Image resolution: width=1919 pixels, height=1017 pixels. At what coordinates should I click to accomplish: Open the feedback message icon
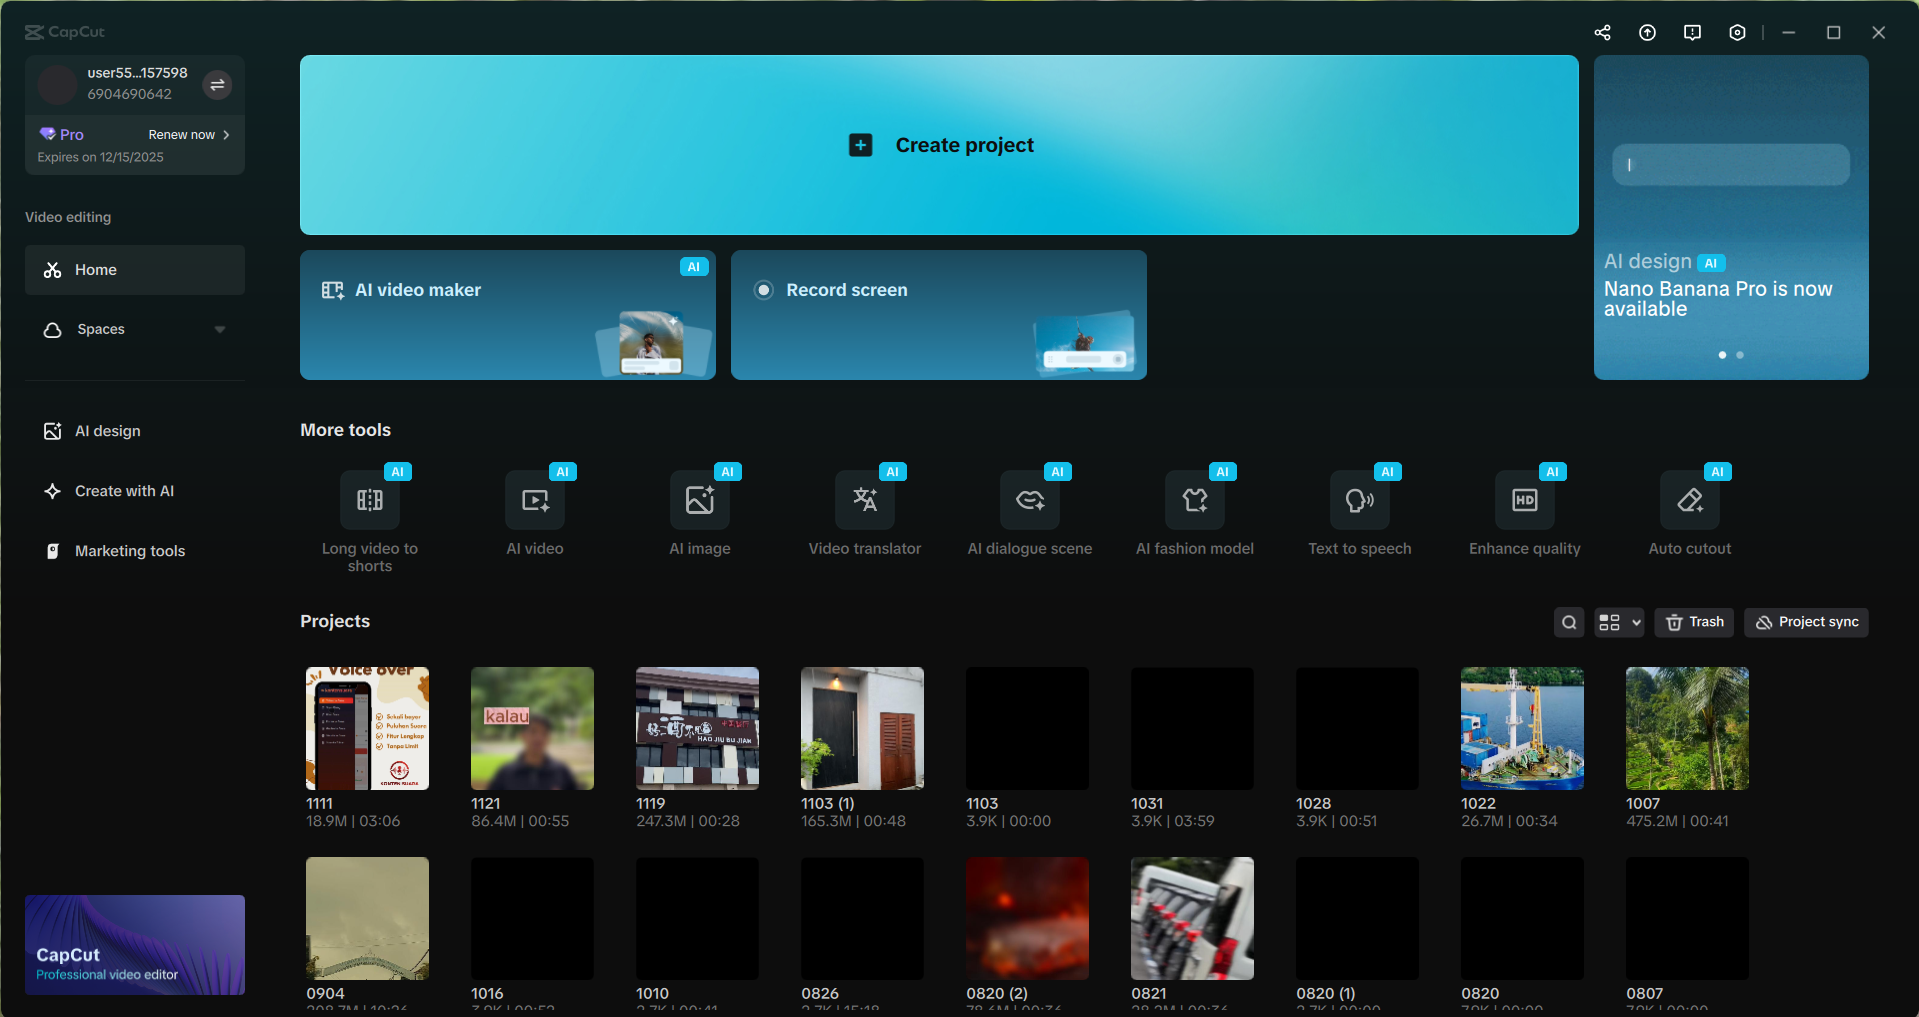click(x=1692, y=33)
